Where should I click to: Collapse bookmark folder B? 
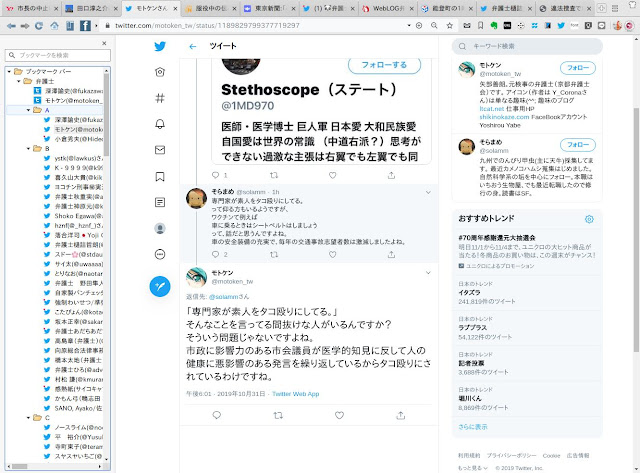coord(28,149)
